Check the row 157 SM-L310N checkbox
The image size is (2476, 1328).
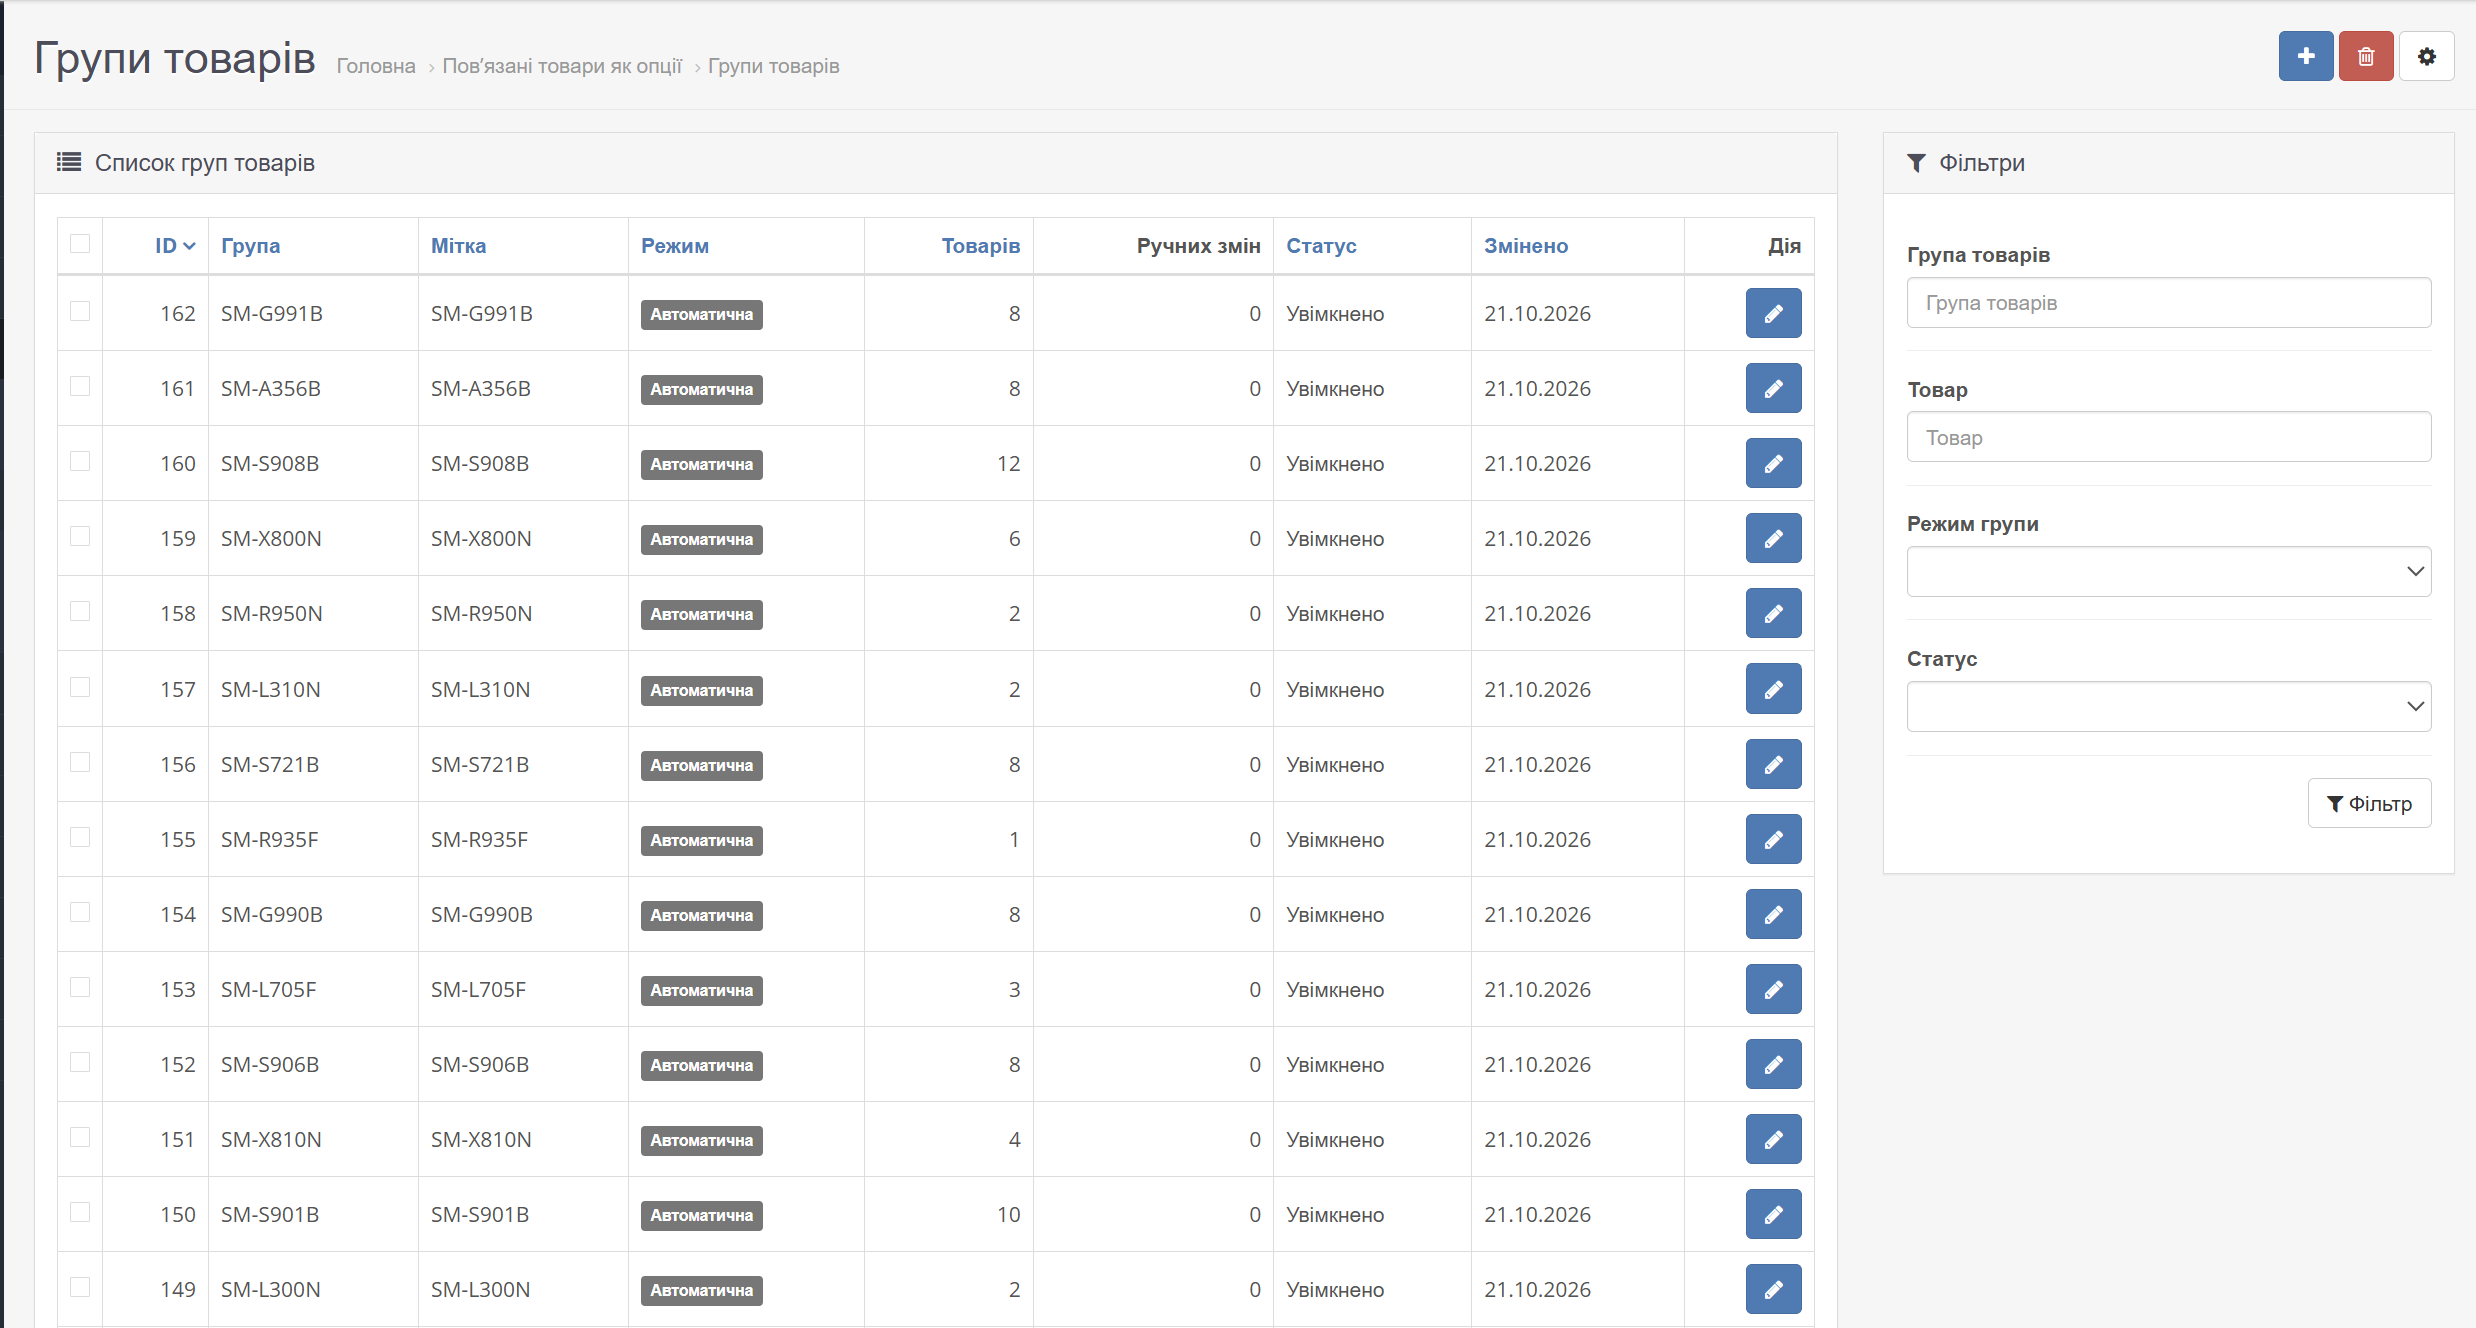click(80, 687)
